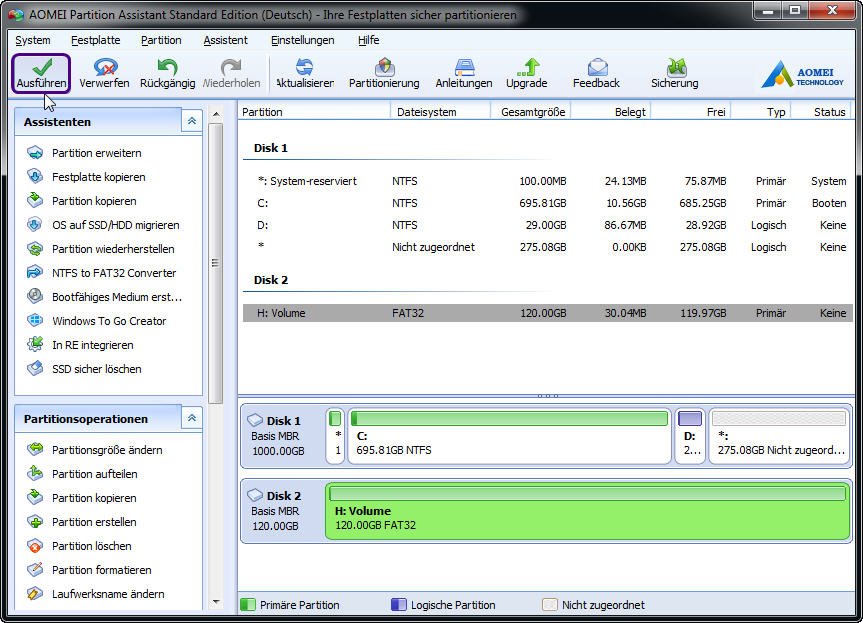Select the H: Volume row in the list
This screenshot has height=623, width=863.
point(548,313)
